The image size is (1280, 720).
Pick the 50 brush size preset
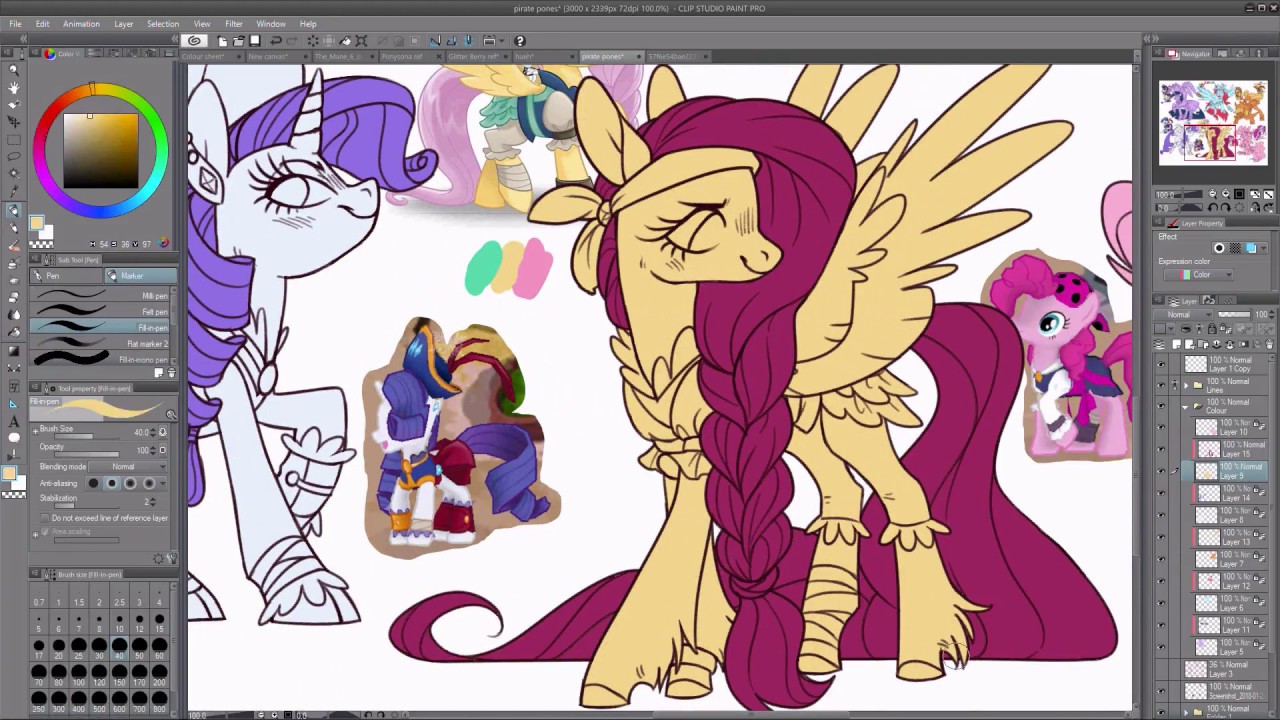(x=139, y=650)
